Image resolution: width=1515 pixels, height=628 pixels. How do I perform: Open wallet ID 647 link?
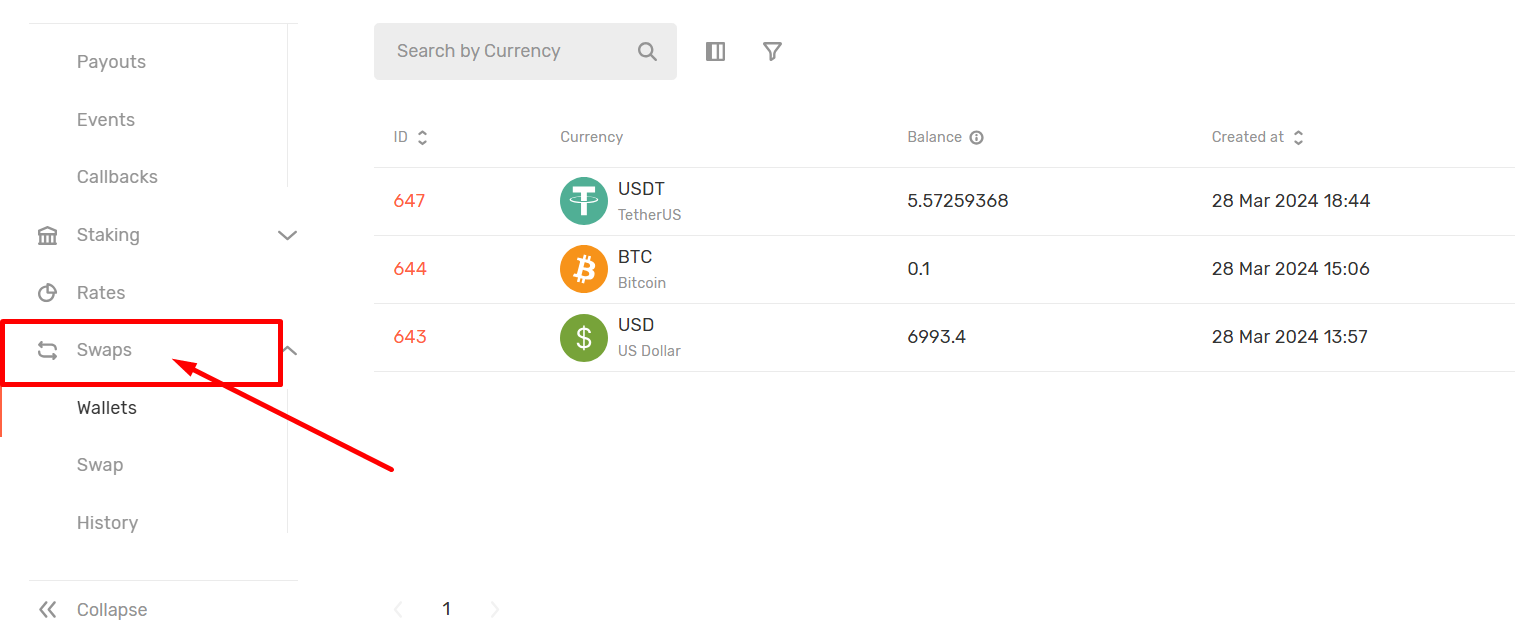click(409, 201)
